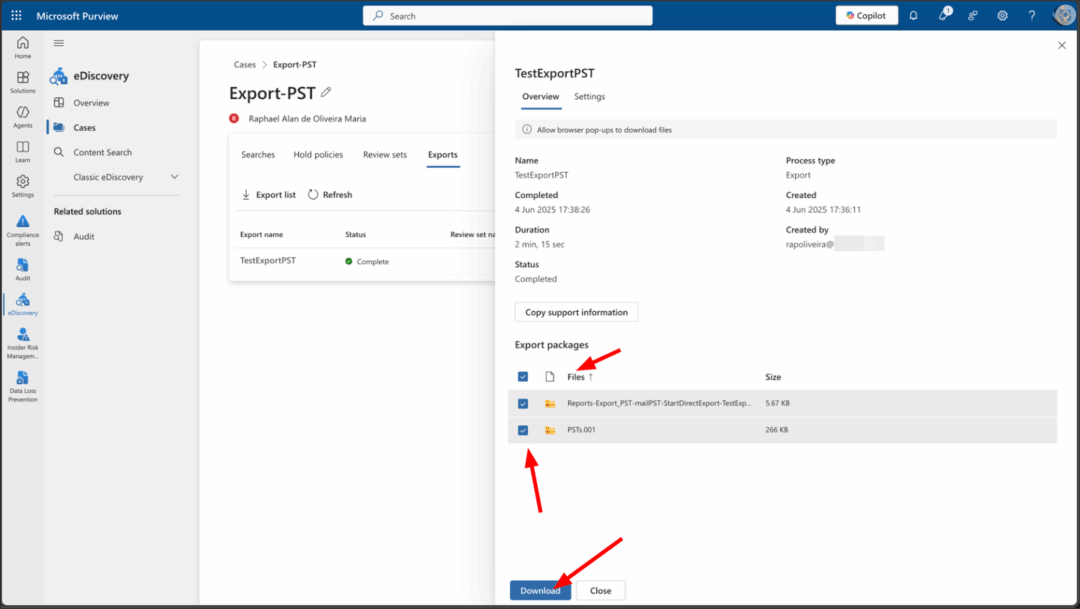
Task: Open Insider Risk Management in left rail
Action: pos(23,343)
